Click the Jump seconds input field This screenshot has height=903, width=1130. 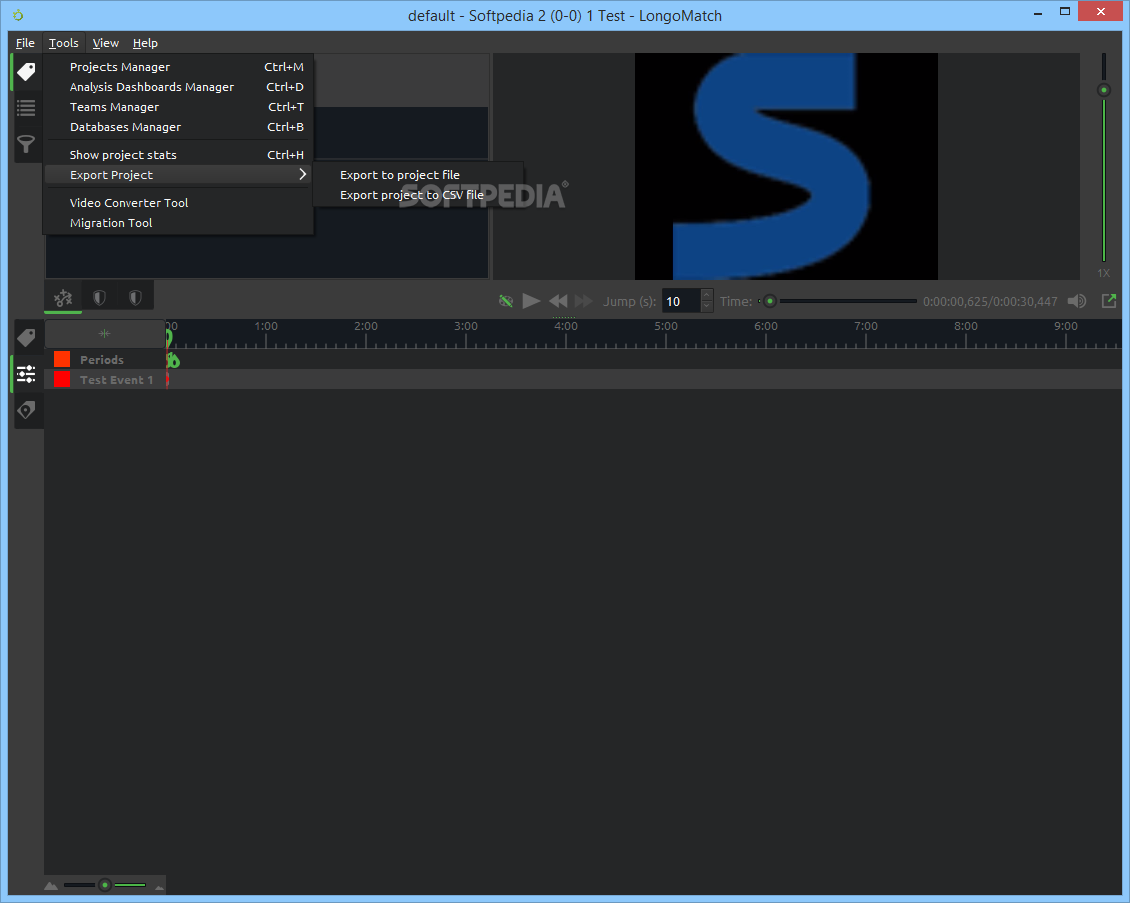682,301
